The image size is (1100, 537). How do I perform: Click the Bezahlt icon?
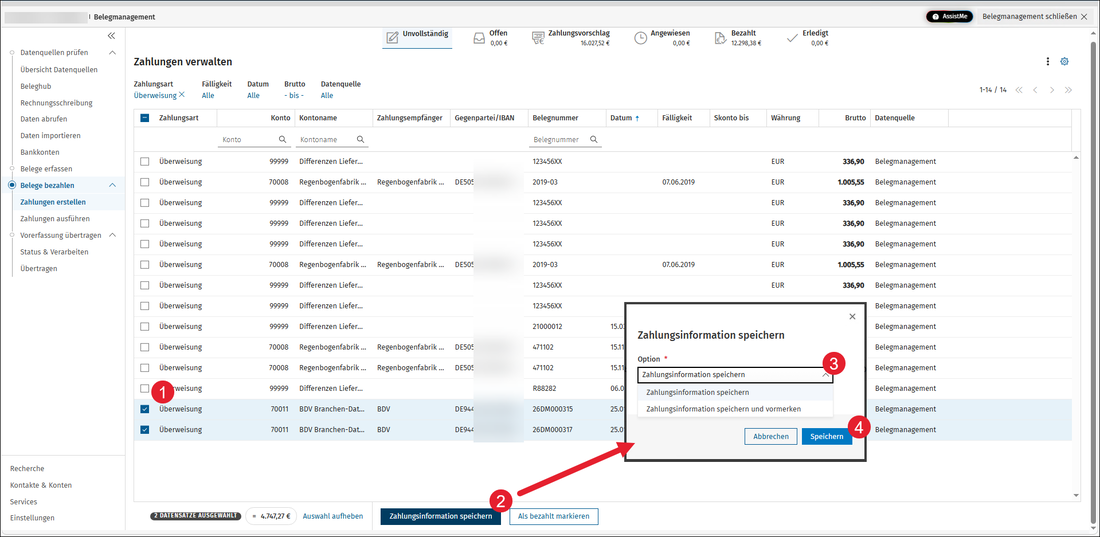pyautogui.click(x=720, y=38)
